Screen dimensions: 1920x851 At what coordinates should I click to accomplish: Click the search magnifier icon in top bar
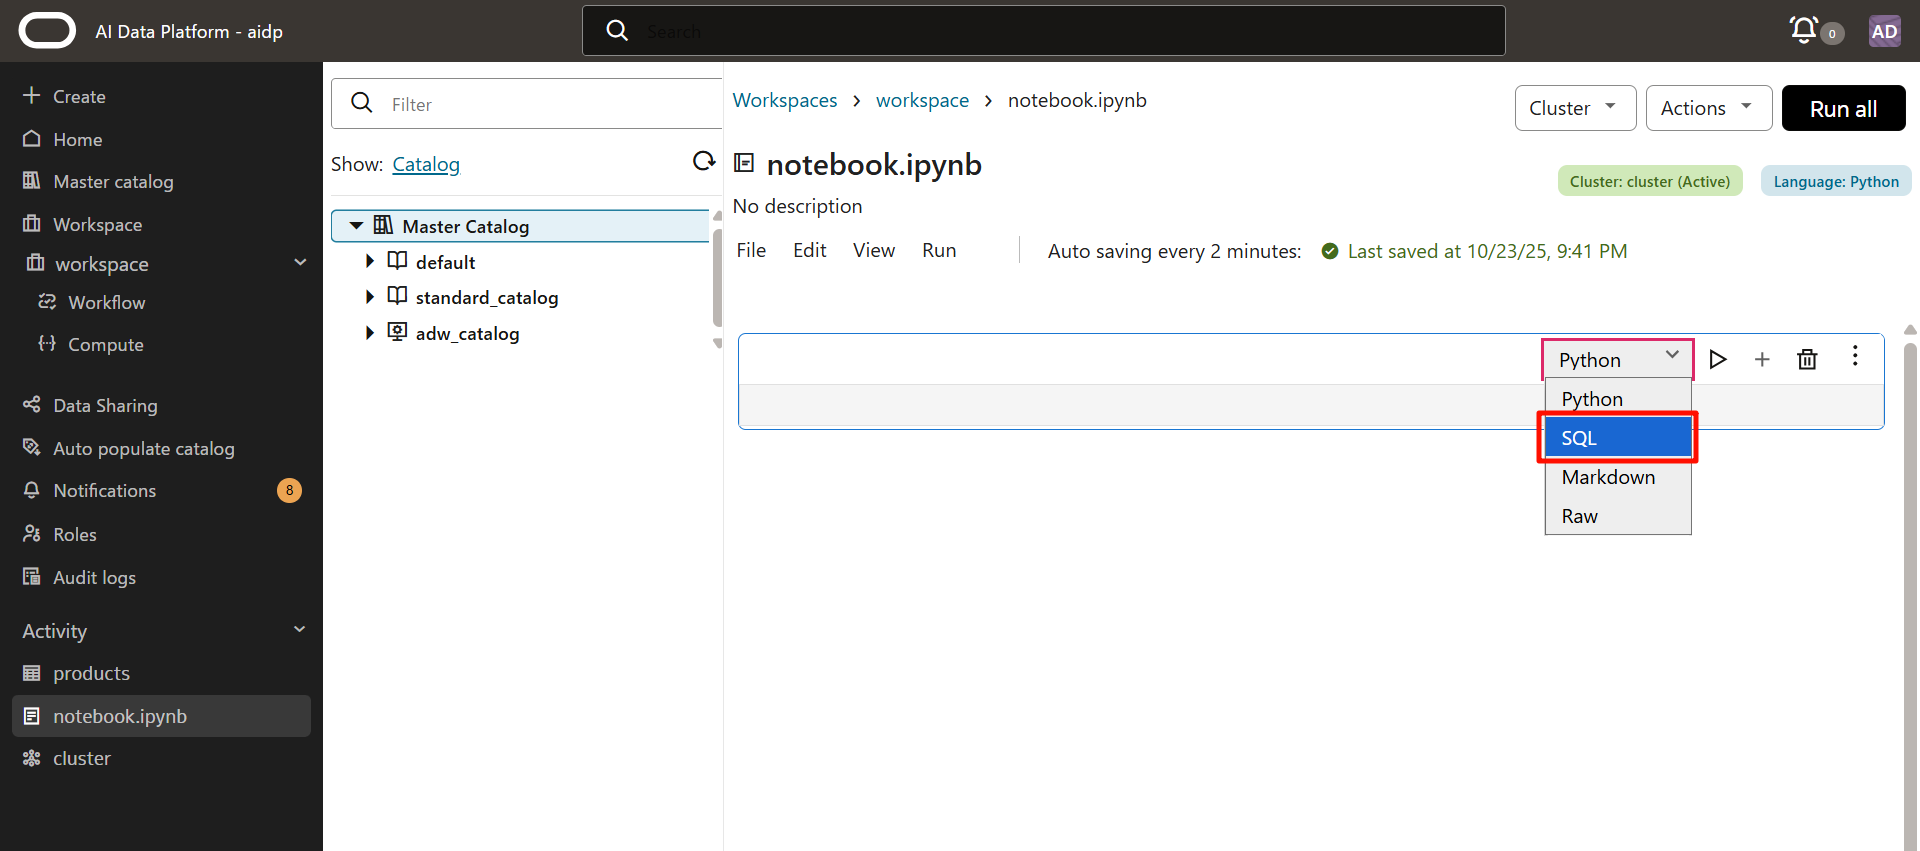[618, 31]
